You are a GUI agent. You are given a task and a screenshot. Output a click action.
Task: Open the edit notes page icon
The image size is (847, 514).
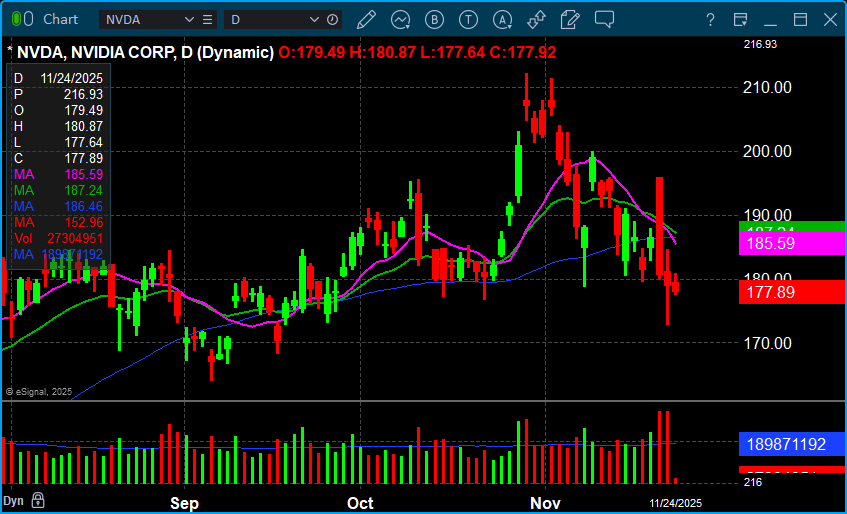(570, 20)
